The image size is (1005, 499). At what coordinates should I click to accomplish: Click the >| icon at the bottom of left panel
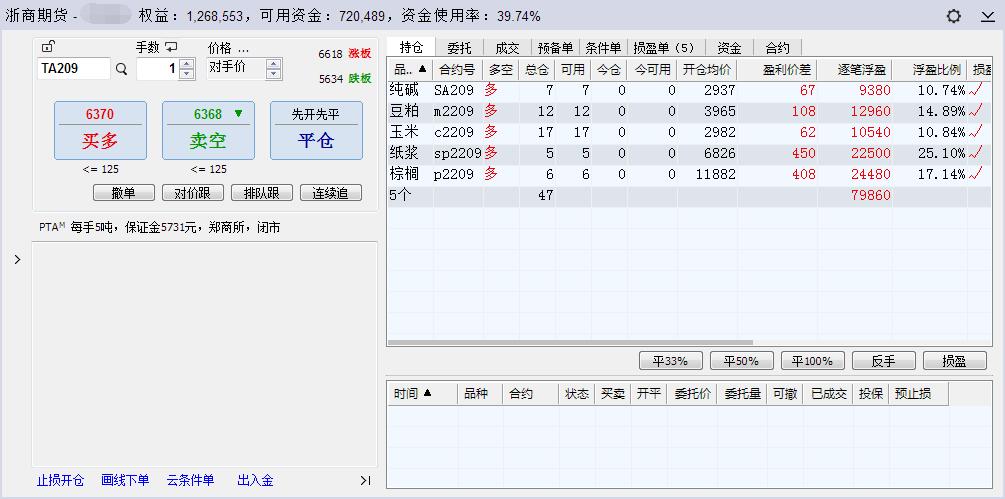coord(365,481)
